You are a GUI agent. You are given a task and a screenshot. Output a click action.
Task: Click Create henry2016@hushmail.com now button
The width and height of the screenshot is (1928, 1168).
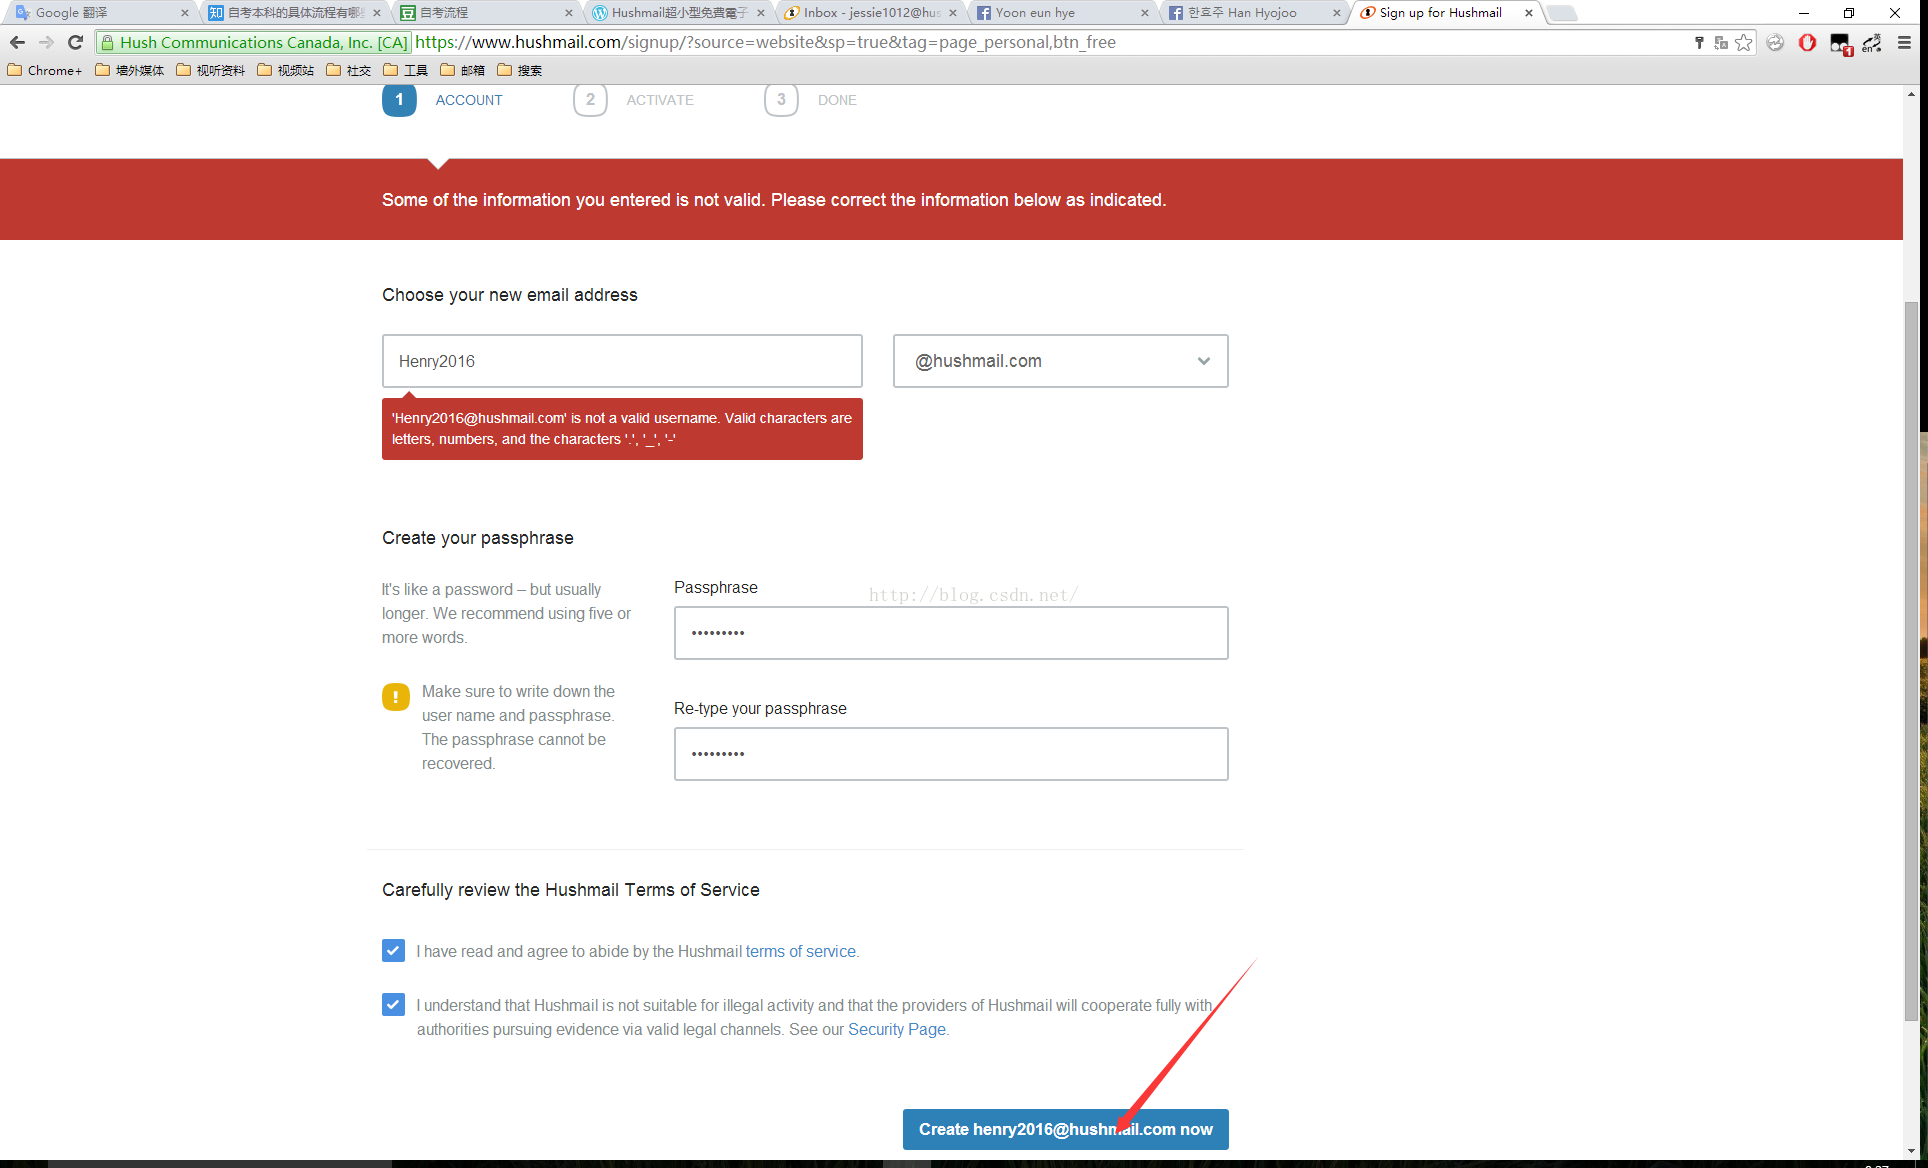pos(1065,1129)
